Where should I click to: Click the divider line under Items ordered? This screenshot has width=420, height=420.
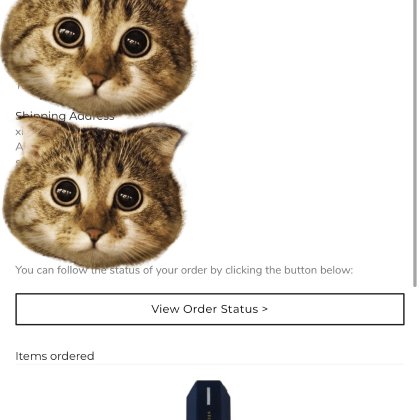[x=210, y=364]
